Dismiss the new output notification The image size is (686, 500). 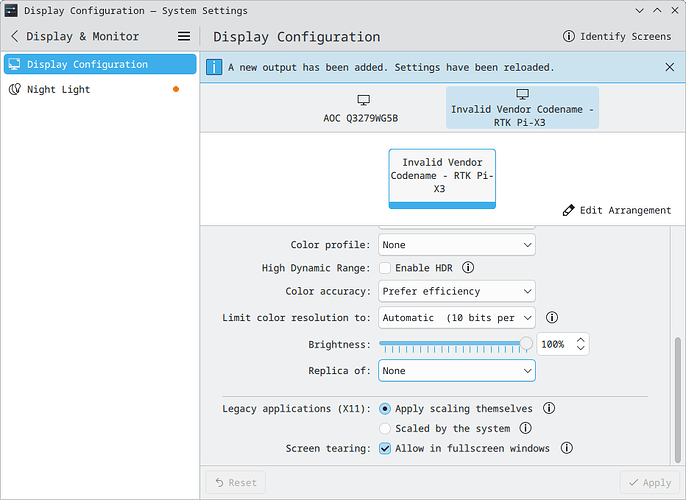click(x=669, y=67)
